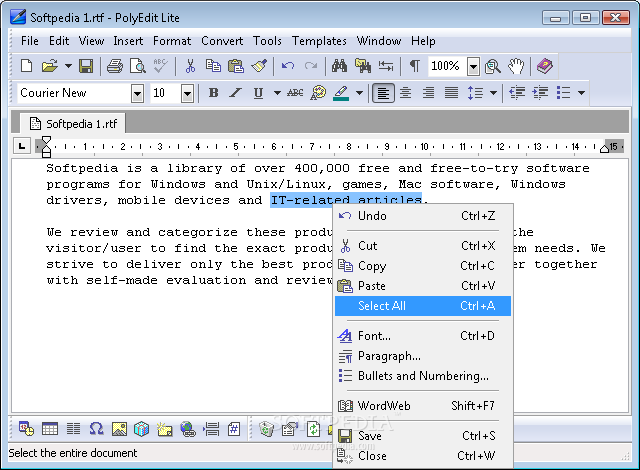Screen dimensions: 640x470
Task: Open the font size 10 dropdown
Action: point(187,94)
